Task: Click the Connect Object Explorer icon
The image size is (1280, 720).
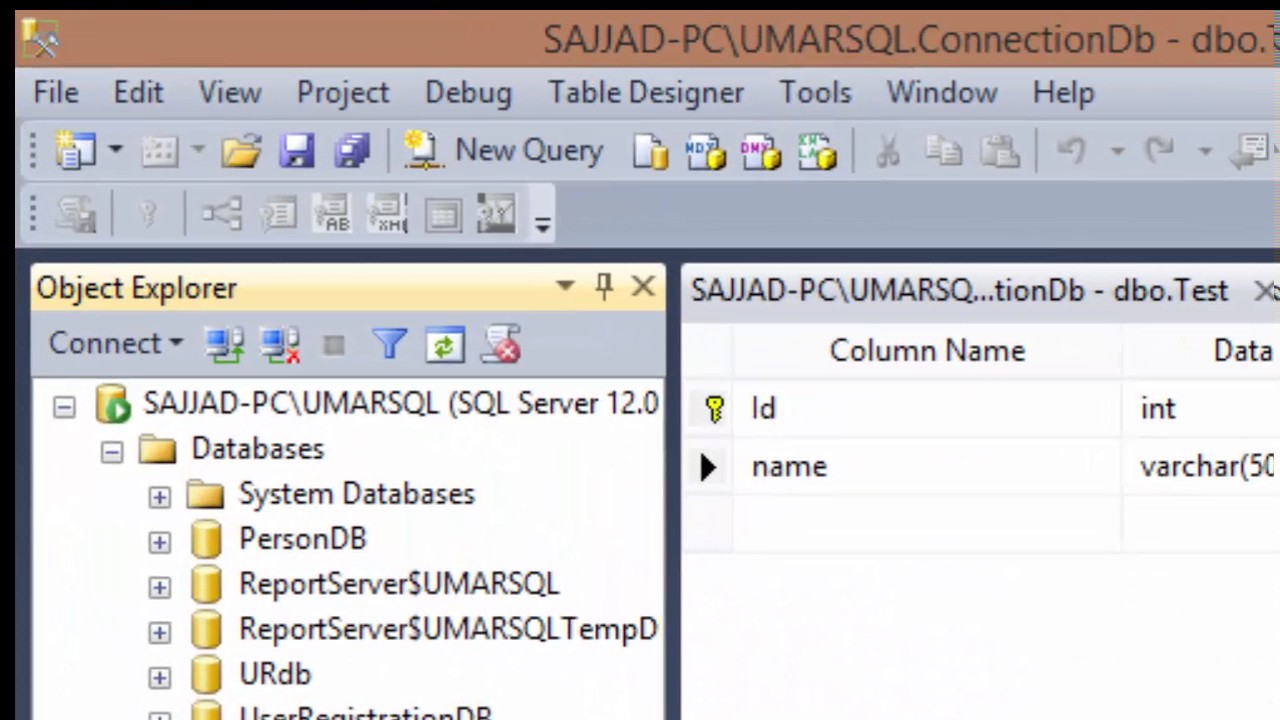Action: [x=225, y=345]
